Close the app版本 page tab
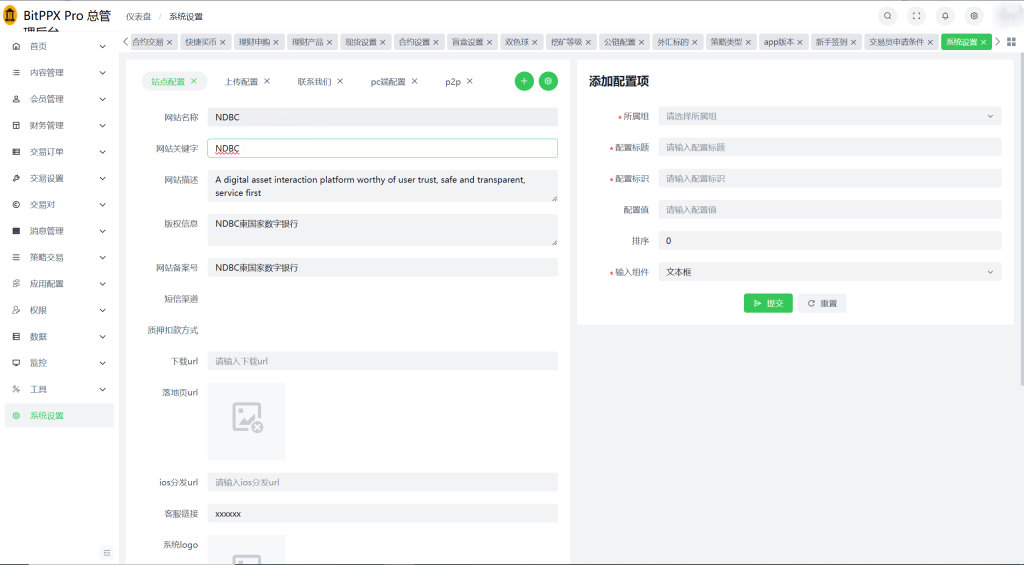 coord(799,42)
